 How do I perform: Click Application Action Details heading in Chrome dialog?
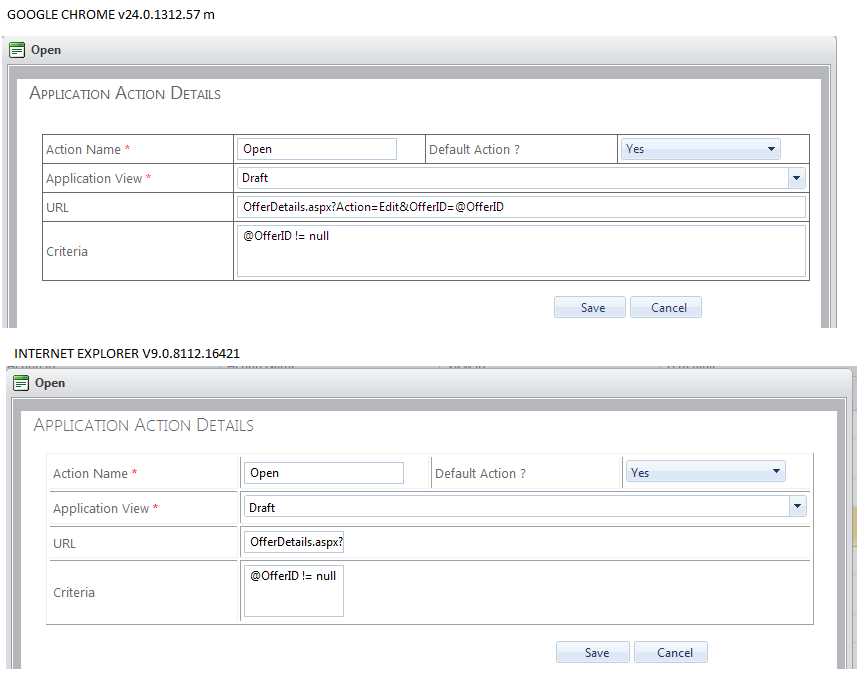125,94
